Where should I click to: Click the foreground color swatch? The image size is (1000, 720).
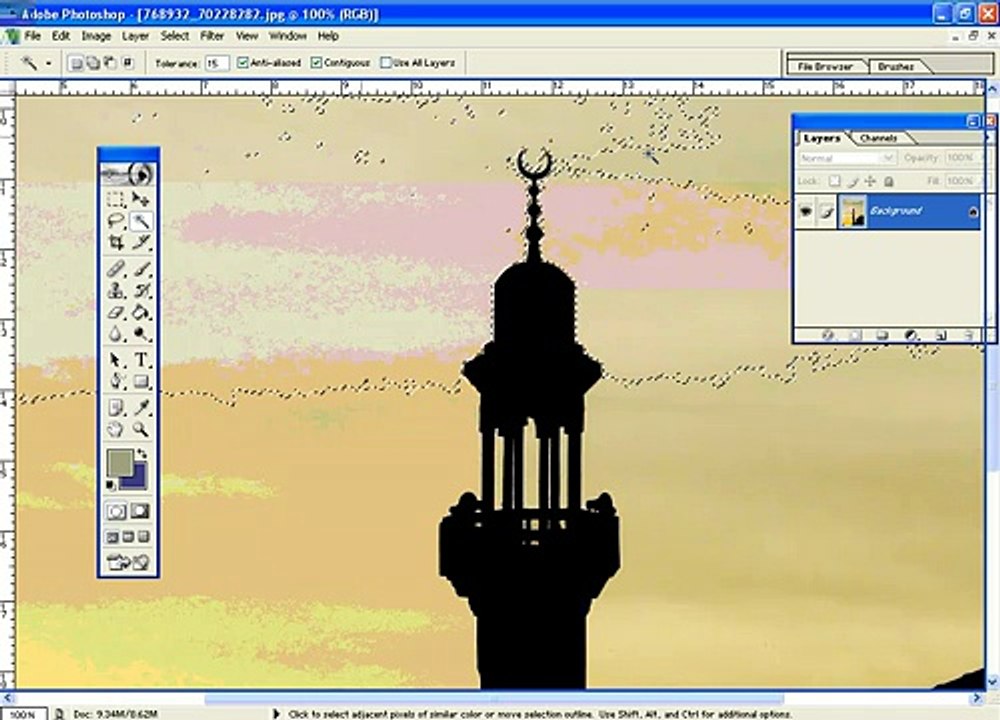click(119, 462)
